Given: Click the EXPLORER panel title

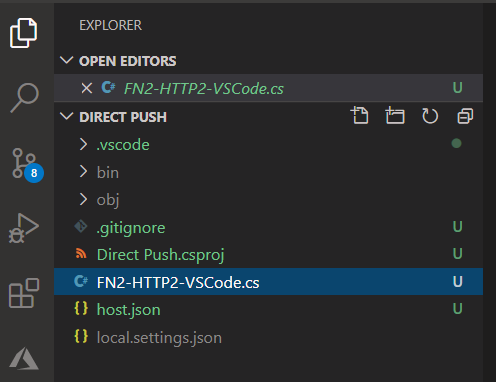Looking at the screenshot, I should tap(111, 25).
